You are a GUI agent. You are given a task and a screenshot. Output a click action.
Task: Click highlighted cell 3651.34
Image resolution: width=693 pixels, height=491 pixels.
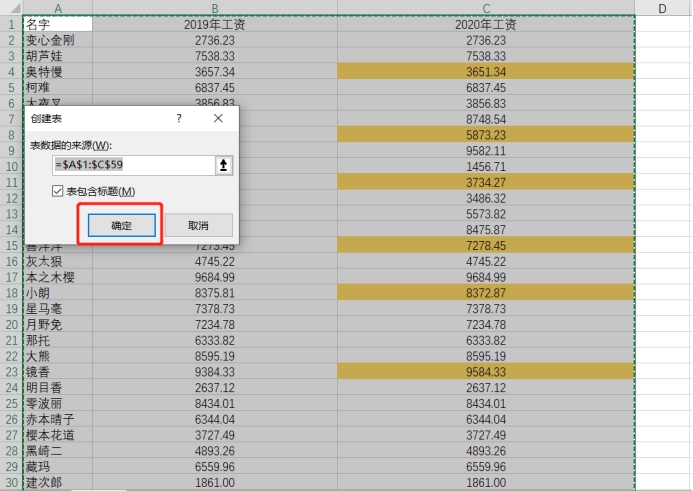(486, 72)
